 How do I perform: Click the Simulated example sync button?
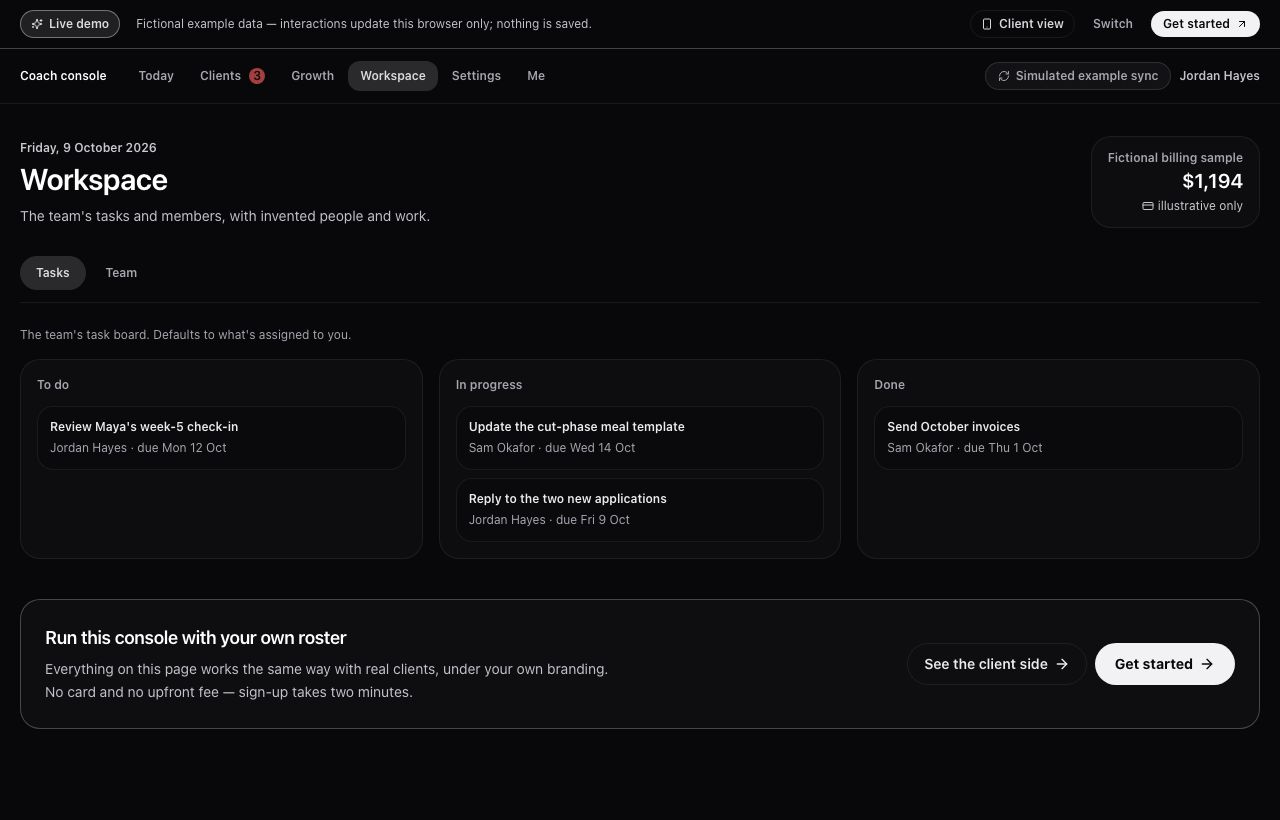point(1078,76)
